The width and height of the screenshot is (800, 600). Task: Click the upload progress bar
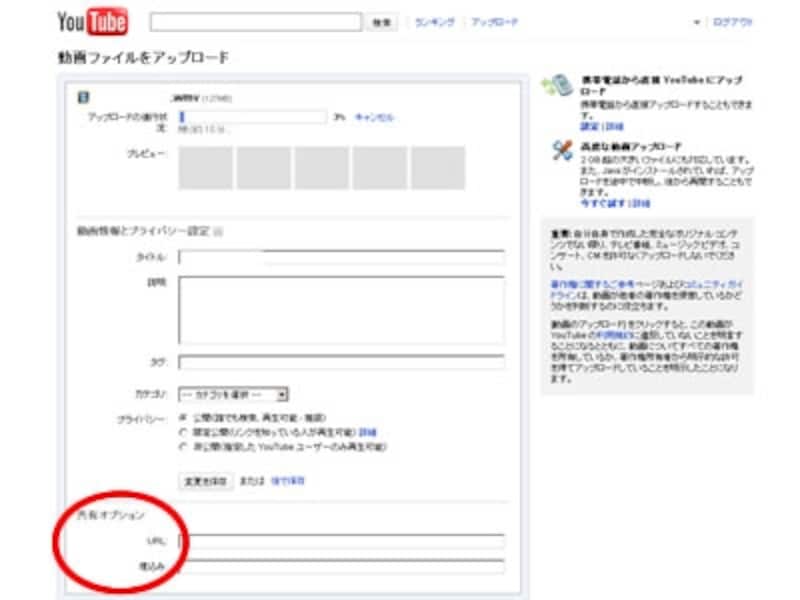(x=253, y=117)
